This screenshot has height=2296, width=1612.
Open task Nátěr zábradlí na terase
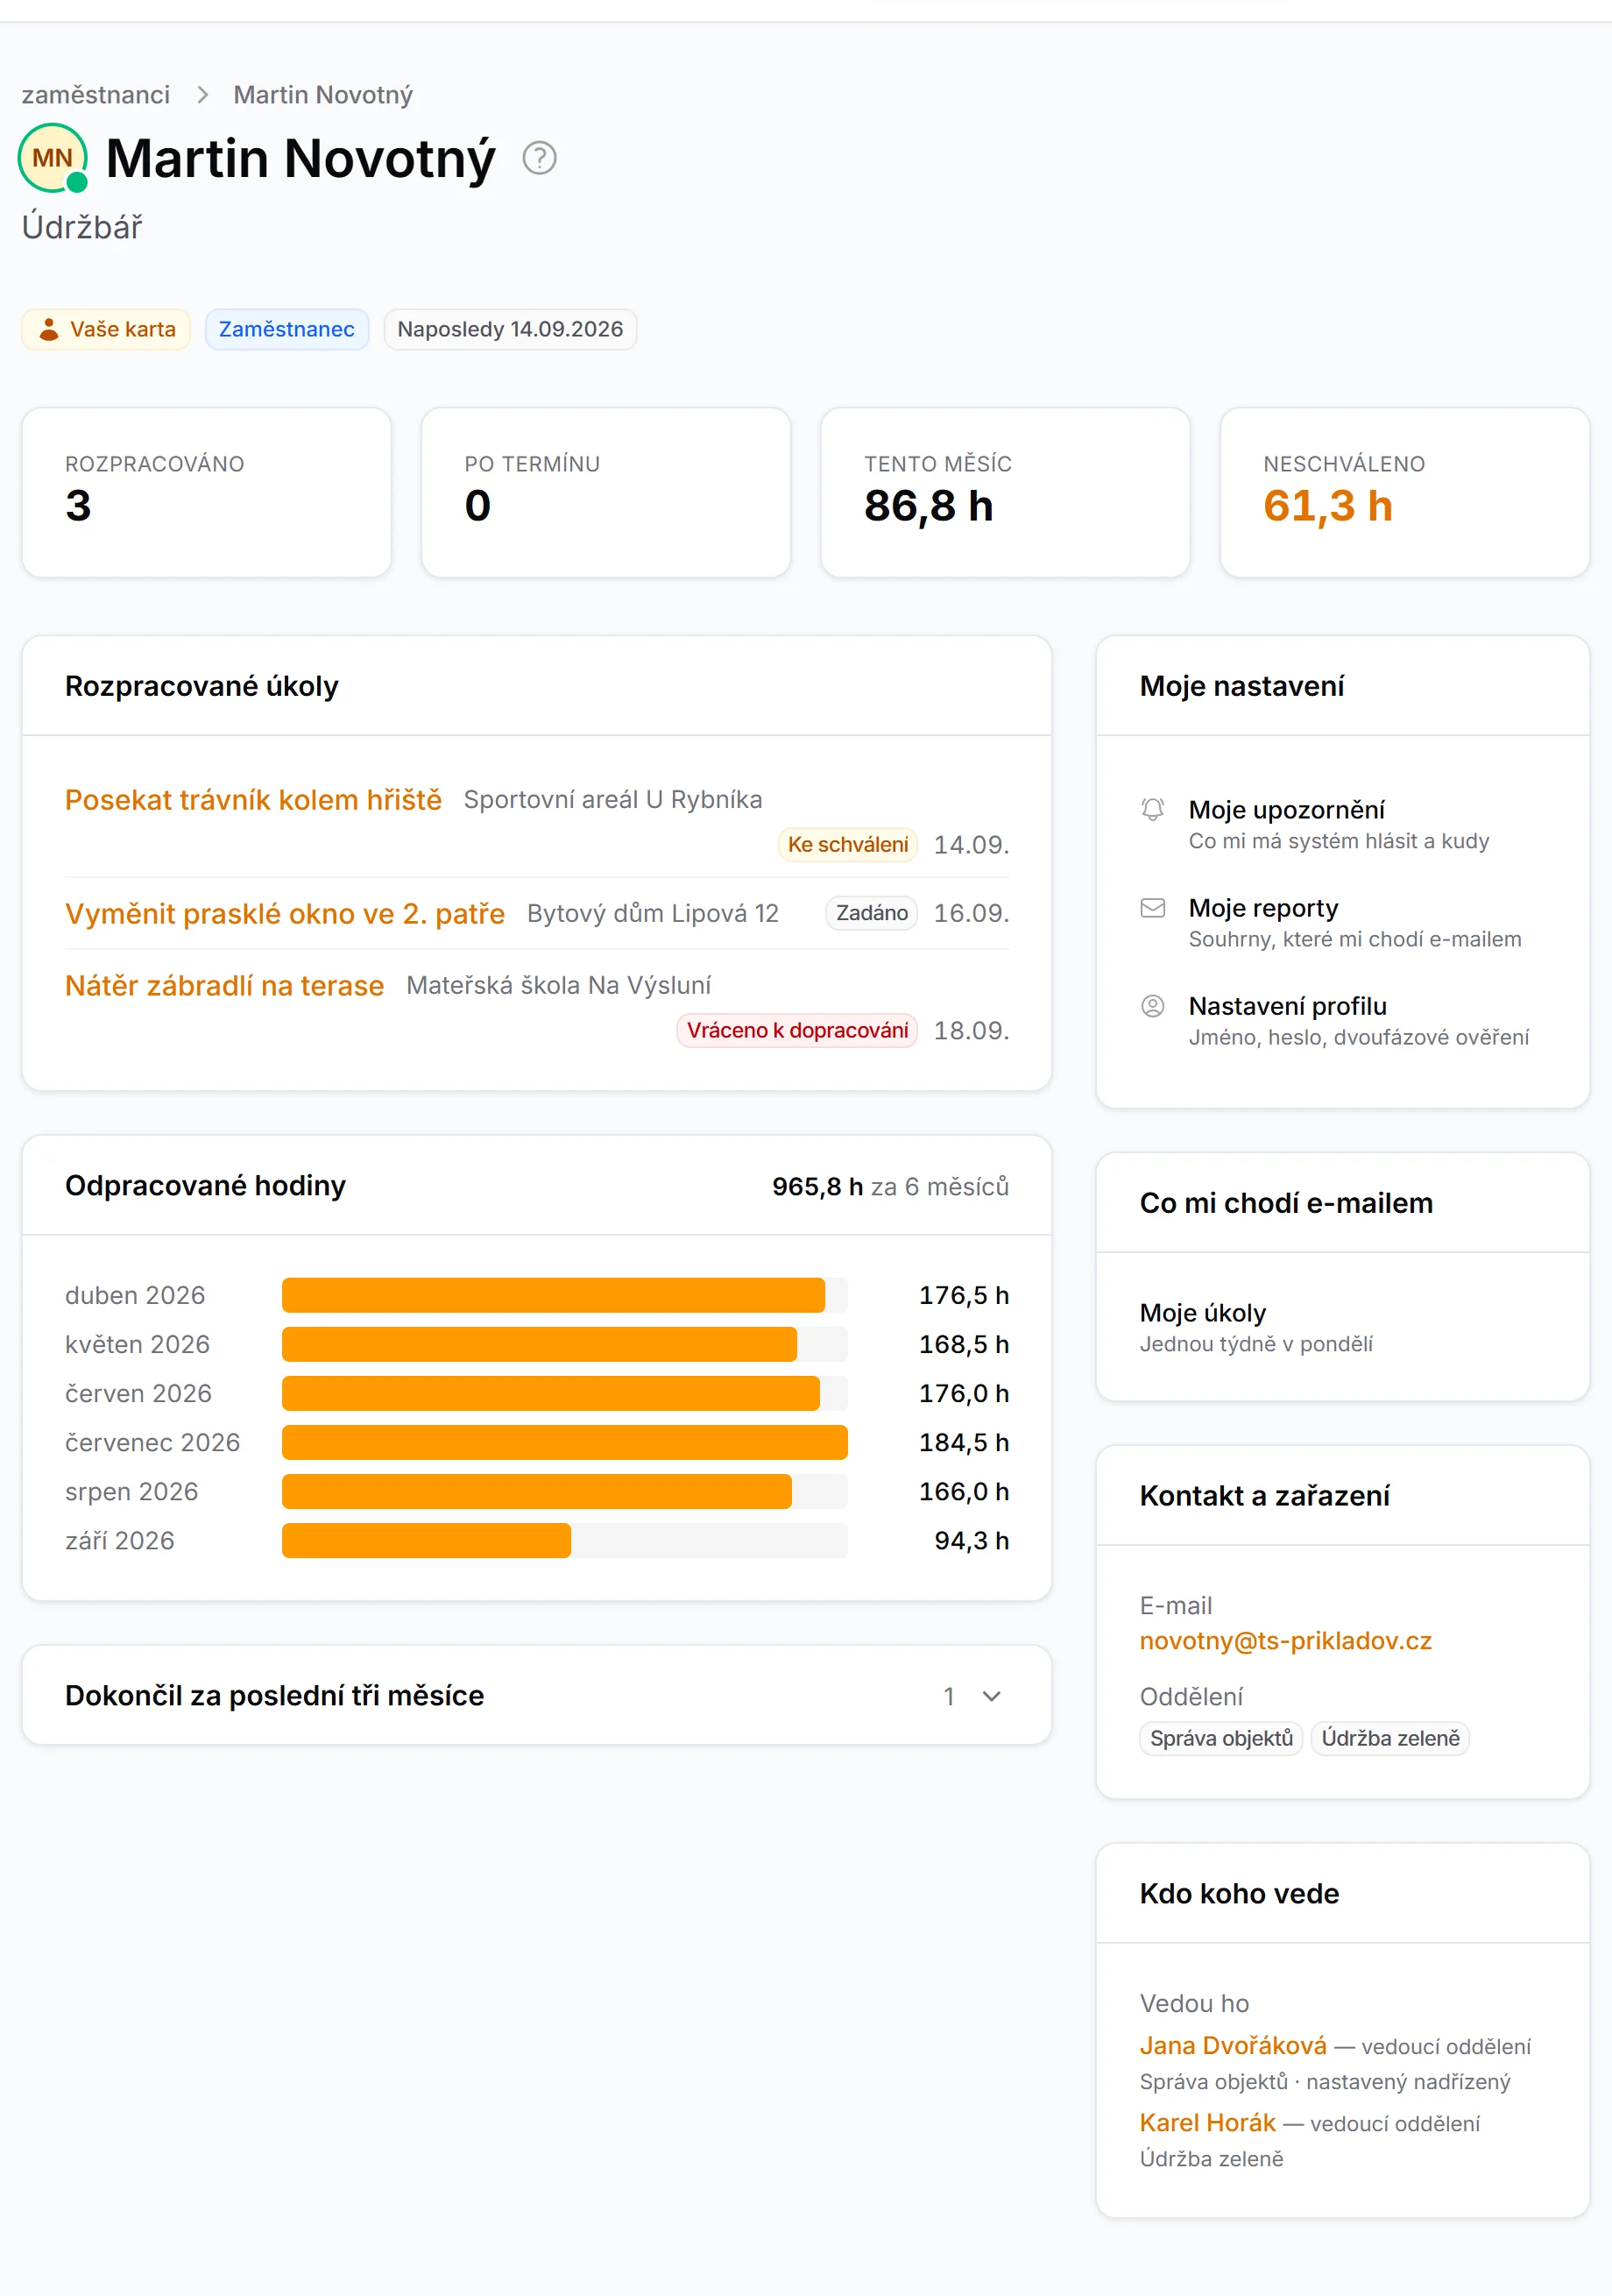224,985
